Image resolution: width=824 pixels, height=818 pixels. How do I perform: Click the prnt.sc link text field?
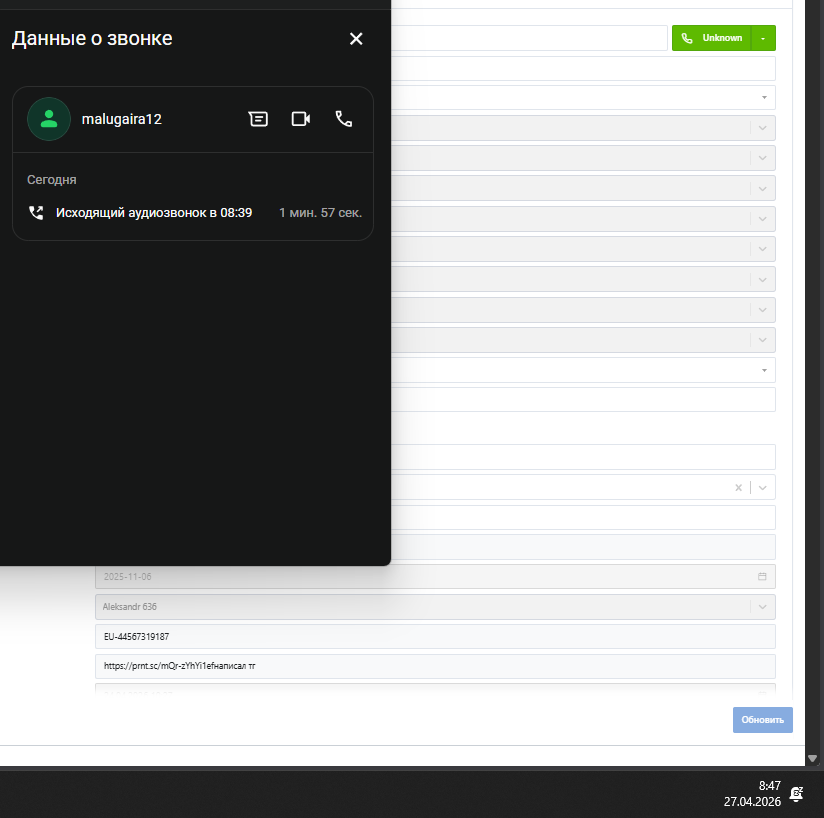coord(435,666)
